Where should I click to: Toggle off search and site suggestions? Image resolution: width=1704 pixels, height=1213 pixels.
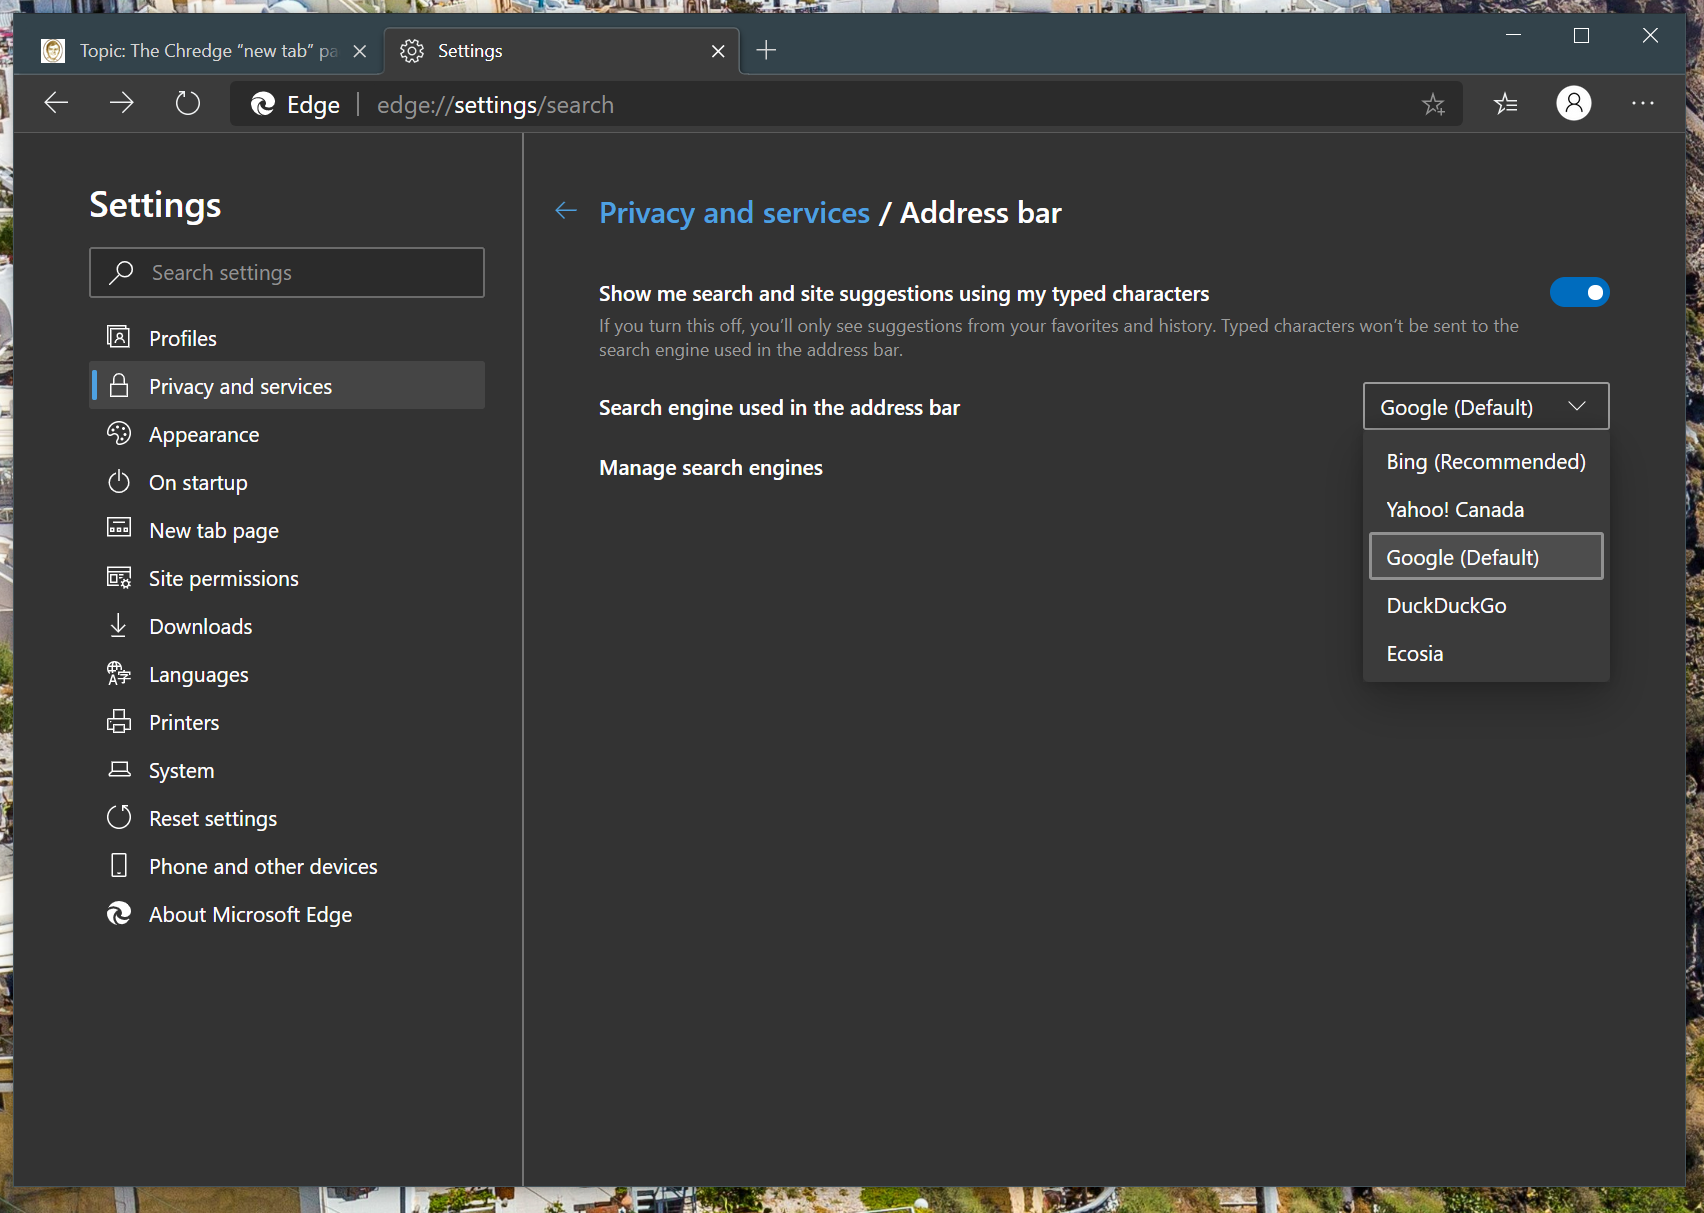coord(1579,293)
